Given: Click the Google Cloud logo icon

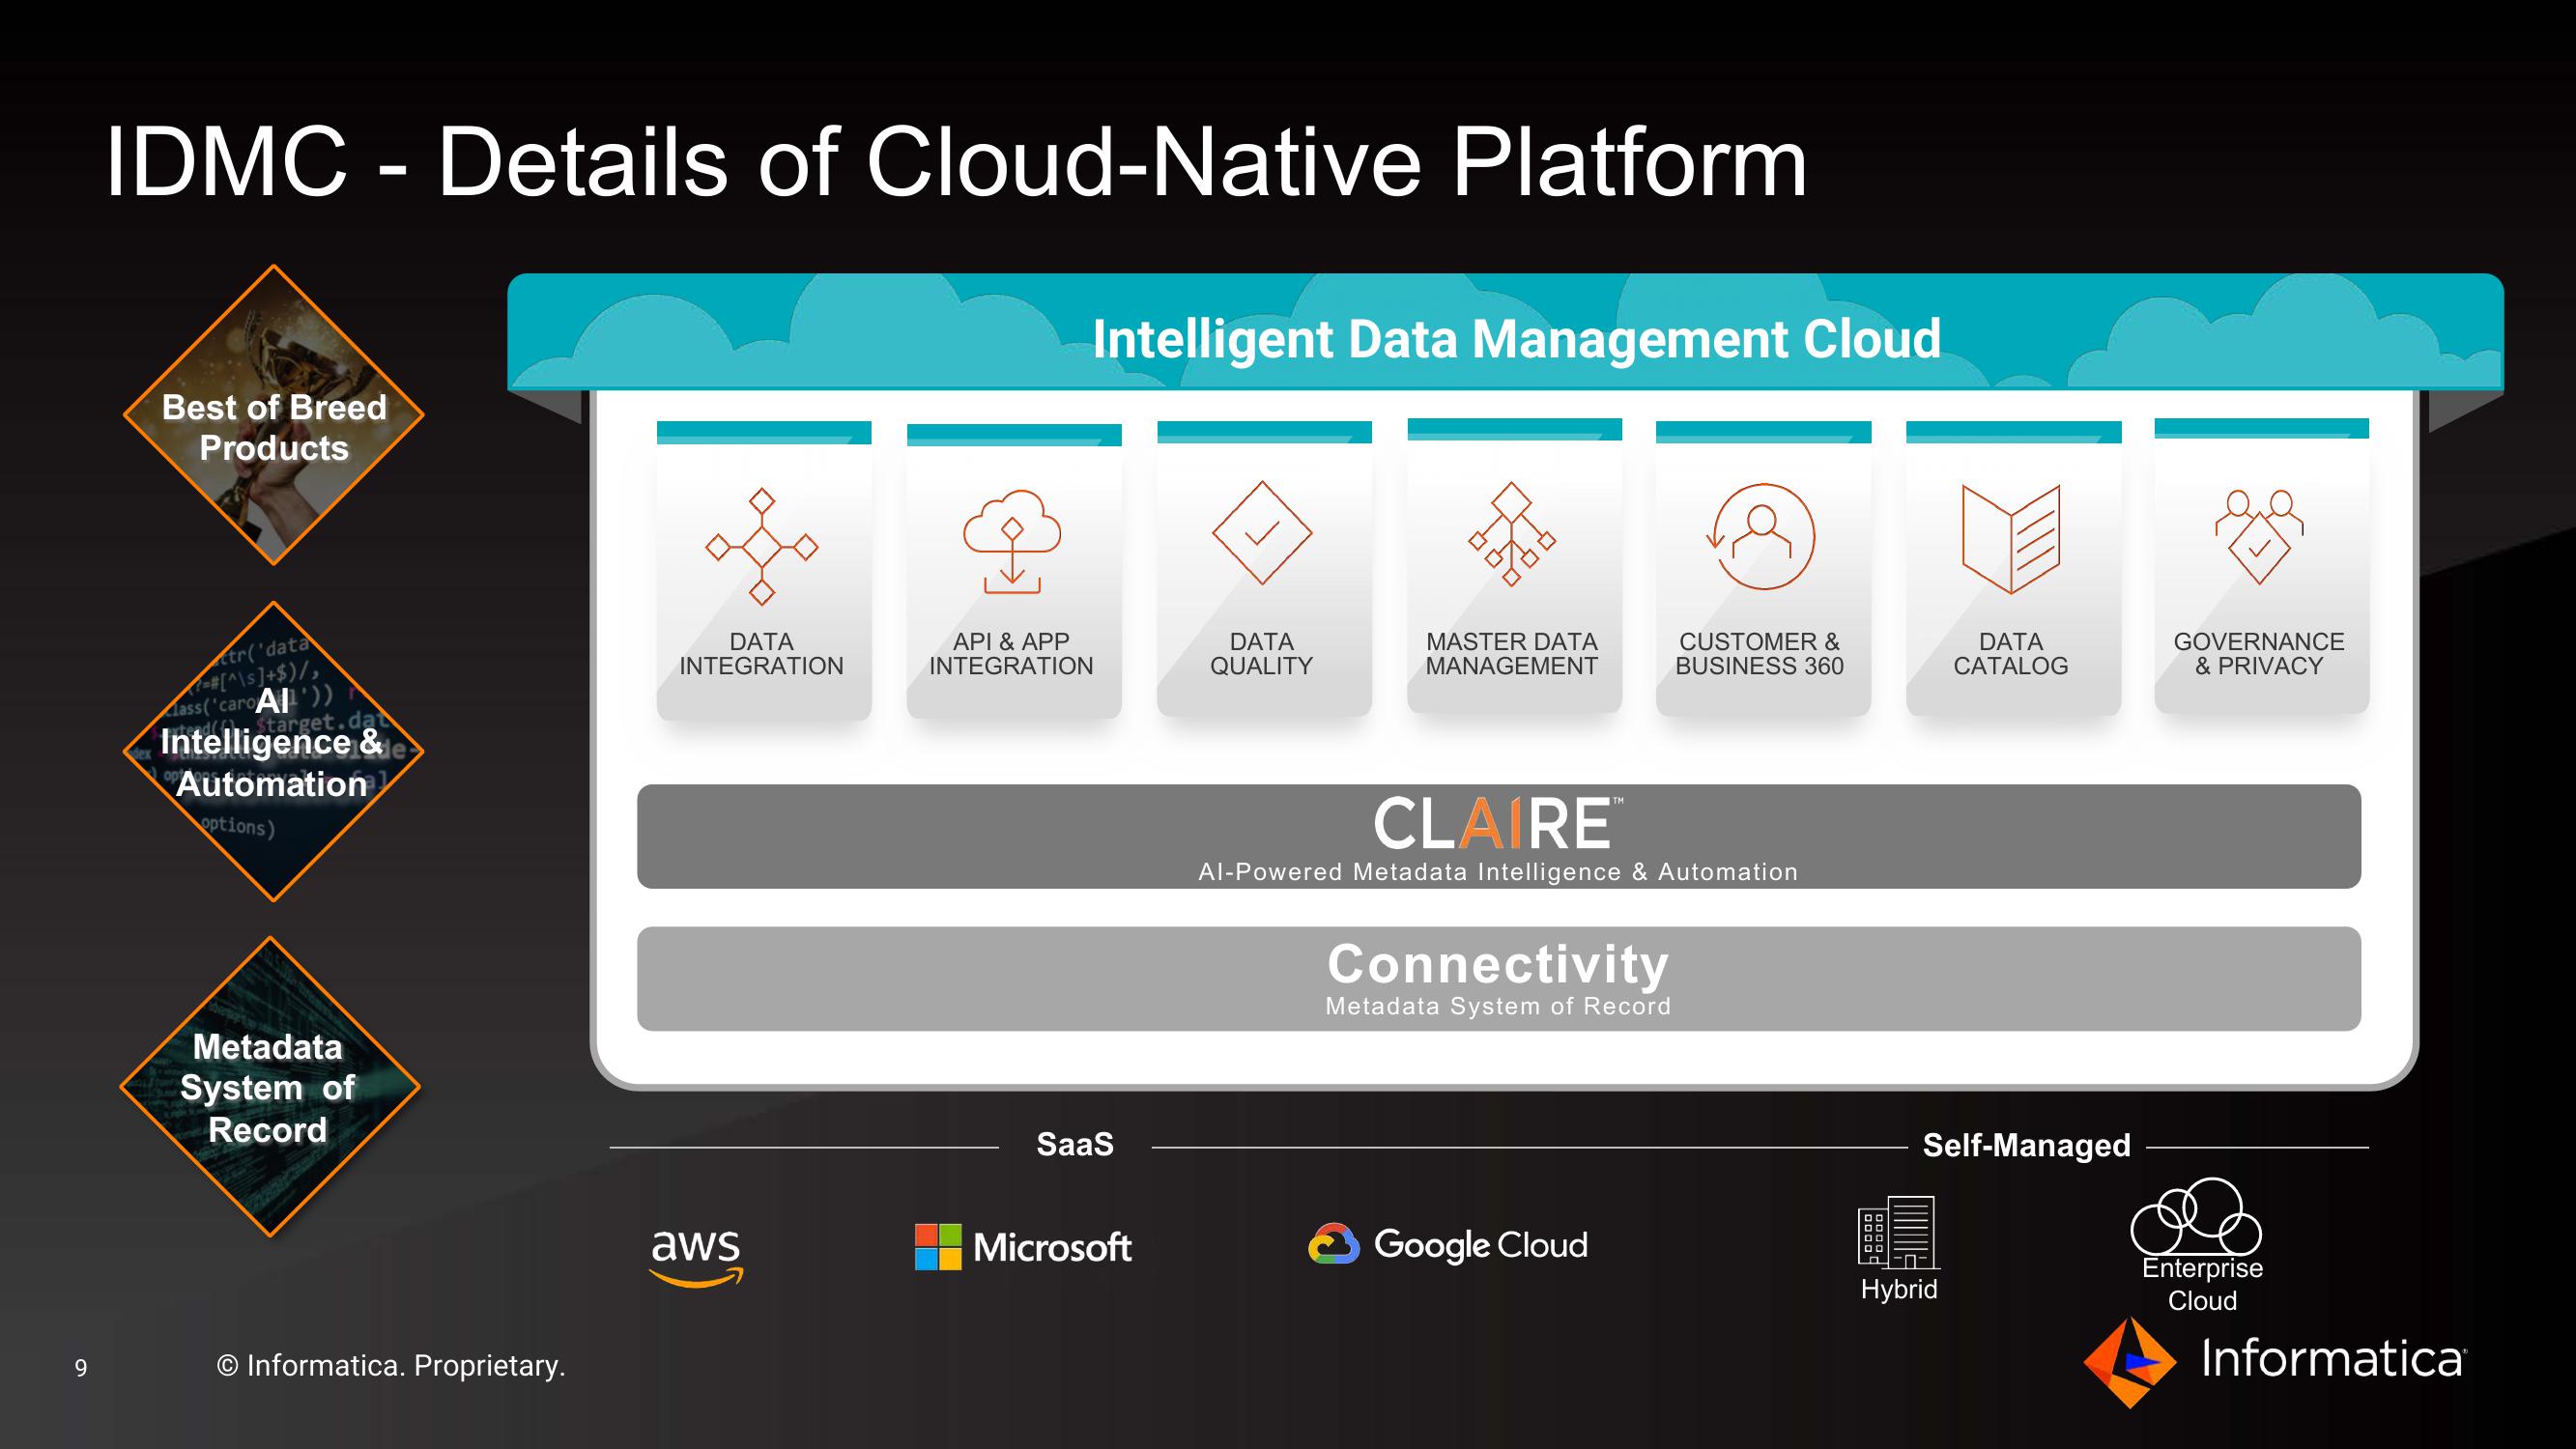Looking at the screenshot, I should 1334,1244.
